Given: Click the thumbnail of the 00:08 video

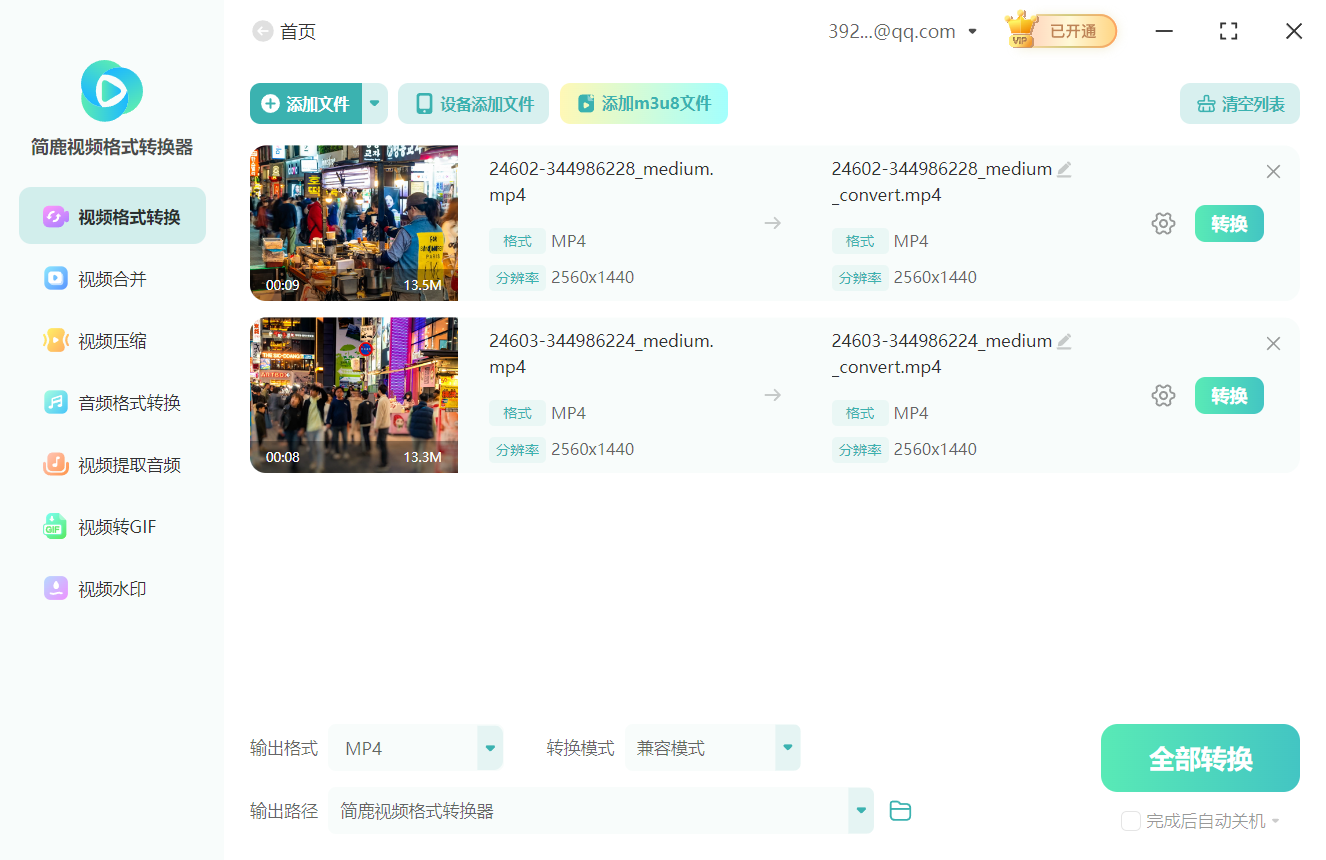Looking at the screenshot, I should coord(353,395).
